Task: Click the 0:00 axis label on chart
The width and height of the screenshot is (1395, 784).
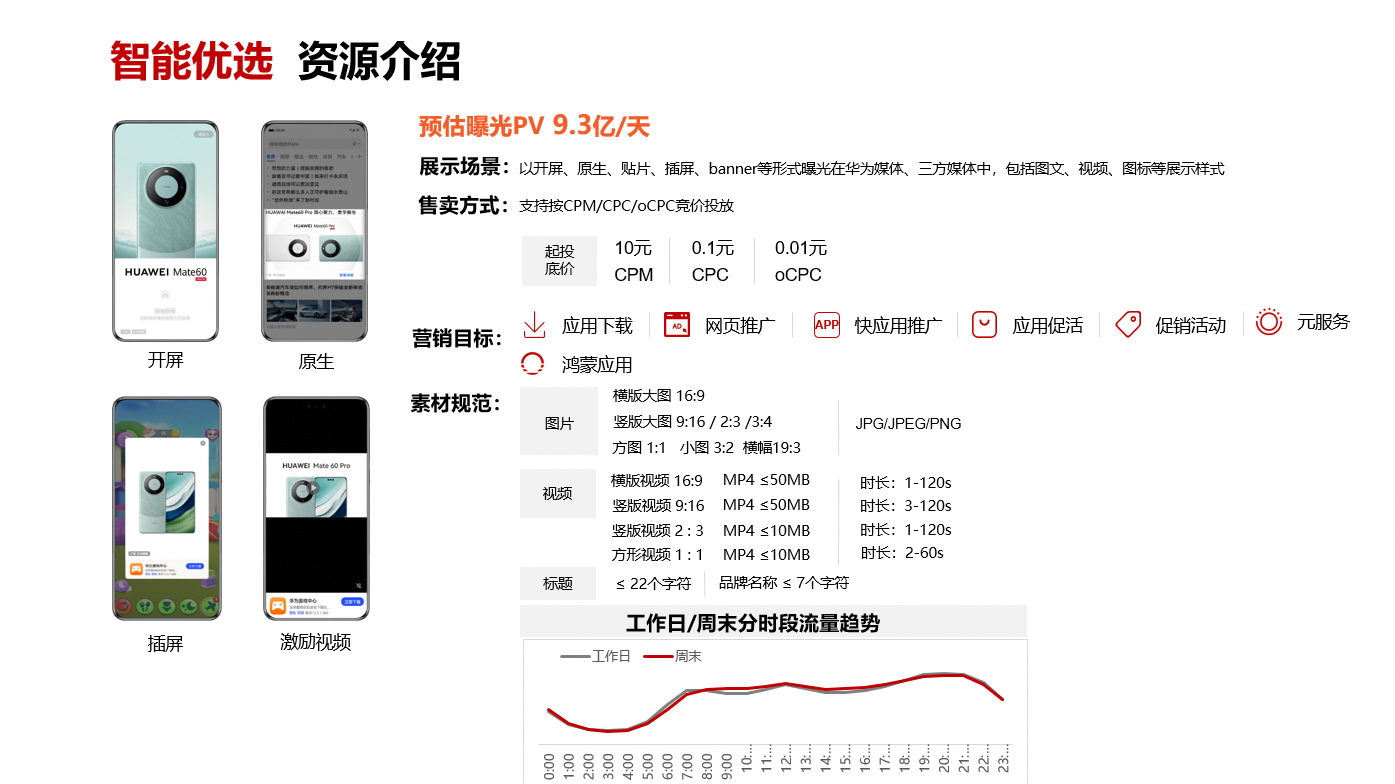Action: [548, 767]
